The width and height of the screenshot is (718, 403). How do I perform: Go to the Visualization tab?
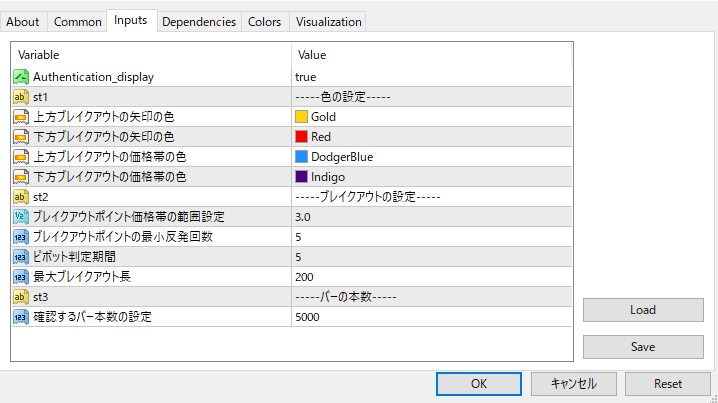click(329, 21)
